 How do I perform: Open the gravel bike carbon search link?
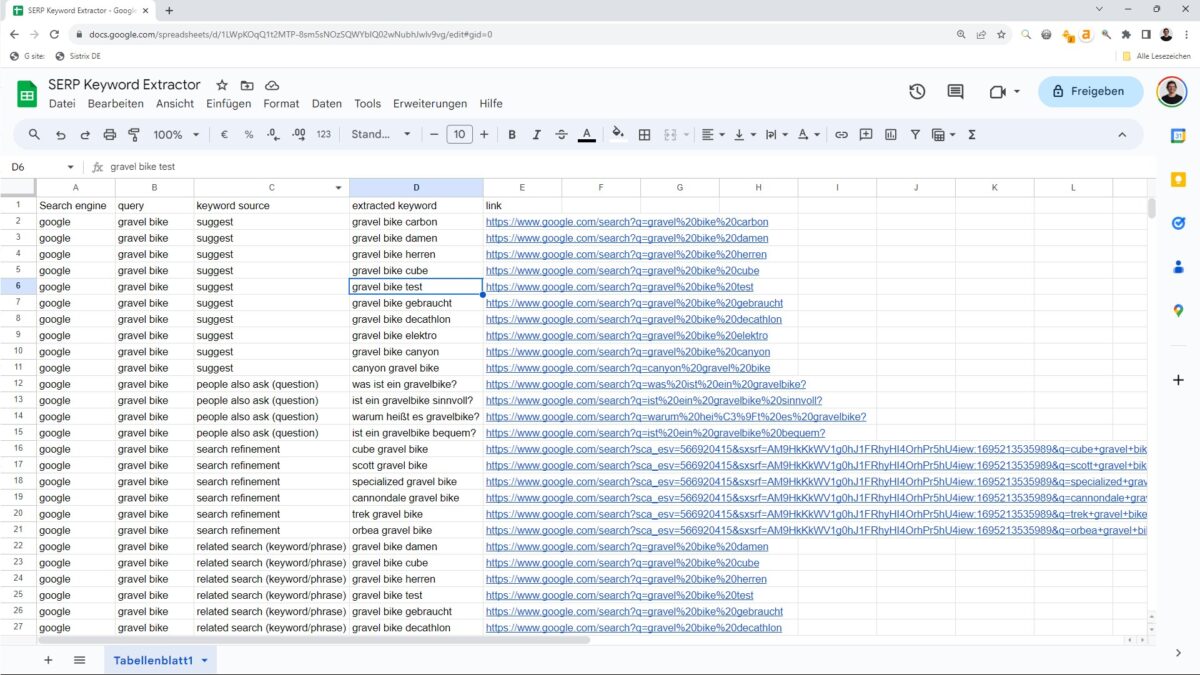click(x=627, y=222)
